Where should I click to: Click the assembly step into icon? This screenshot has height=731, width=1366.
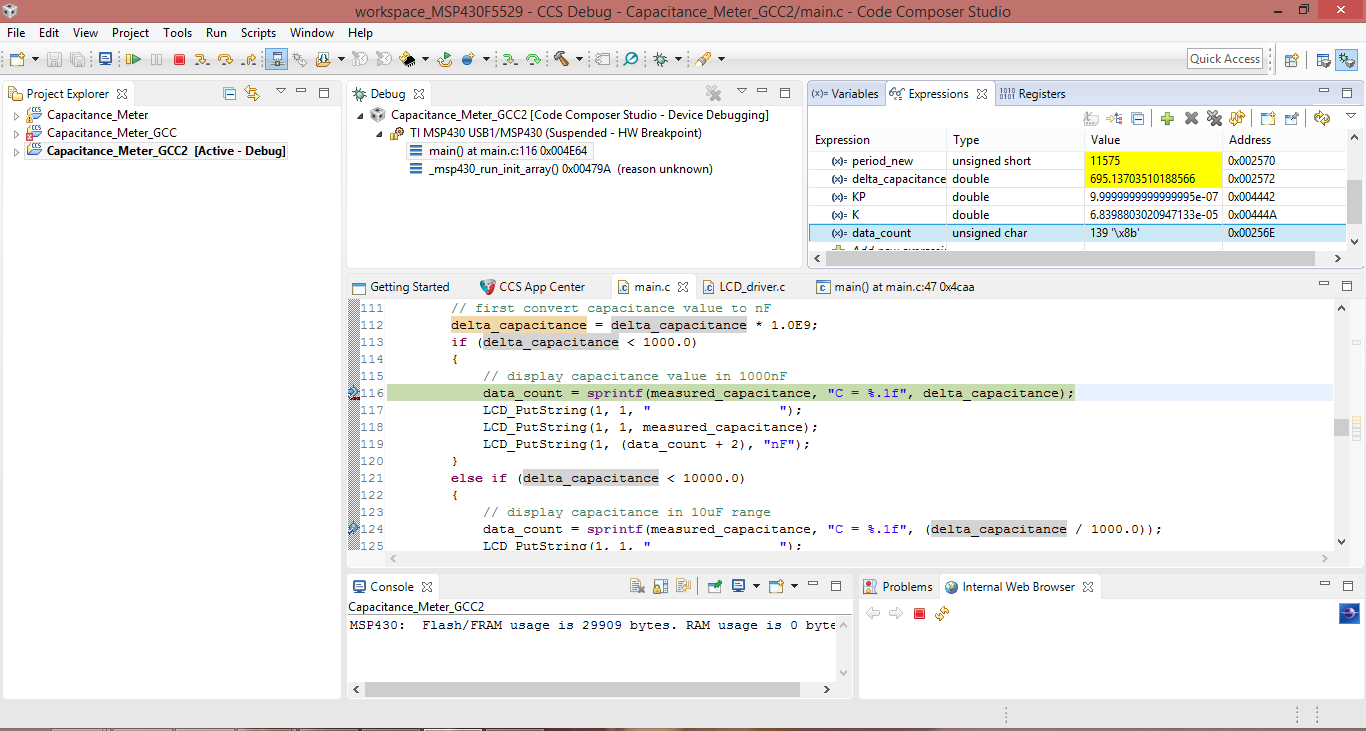point(509,59)
